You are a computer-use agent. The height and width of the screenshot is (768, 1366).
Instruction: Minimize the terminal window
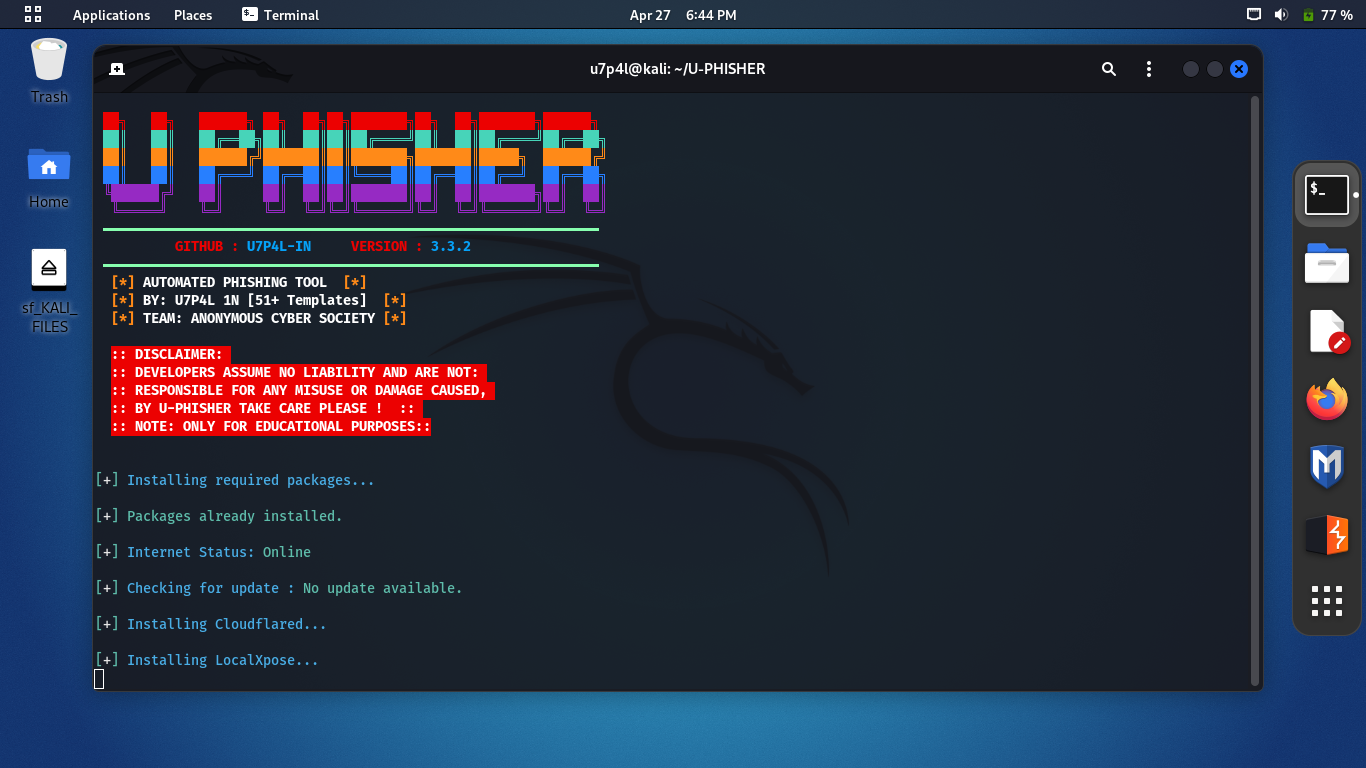pyautogui.click(x=1190, y=69)
